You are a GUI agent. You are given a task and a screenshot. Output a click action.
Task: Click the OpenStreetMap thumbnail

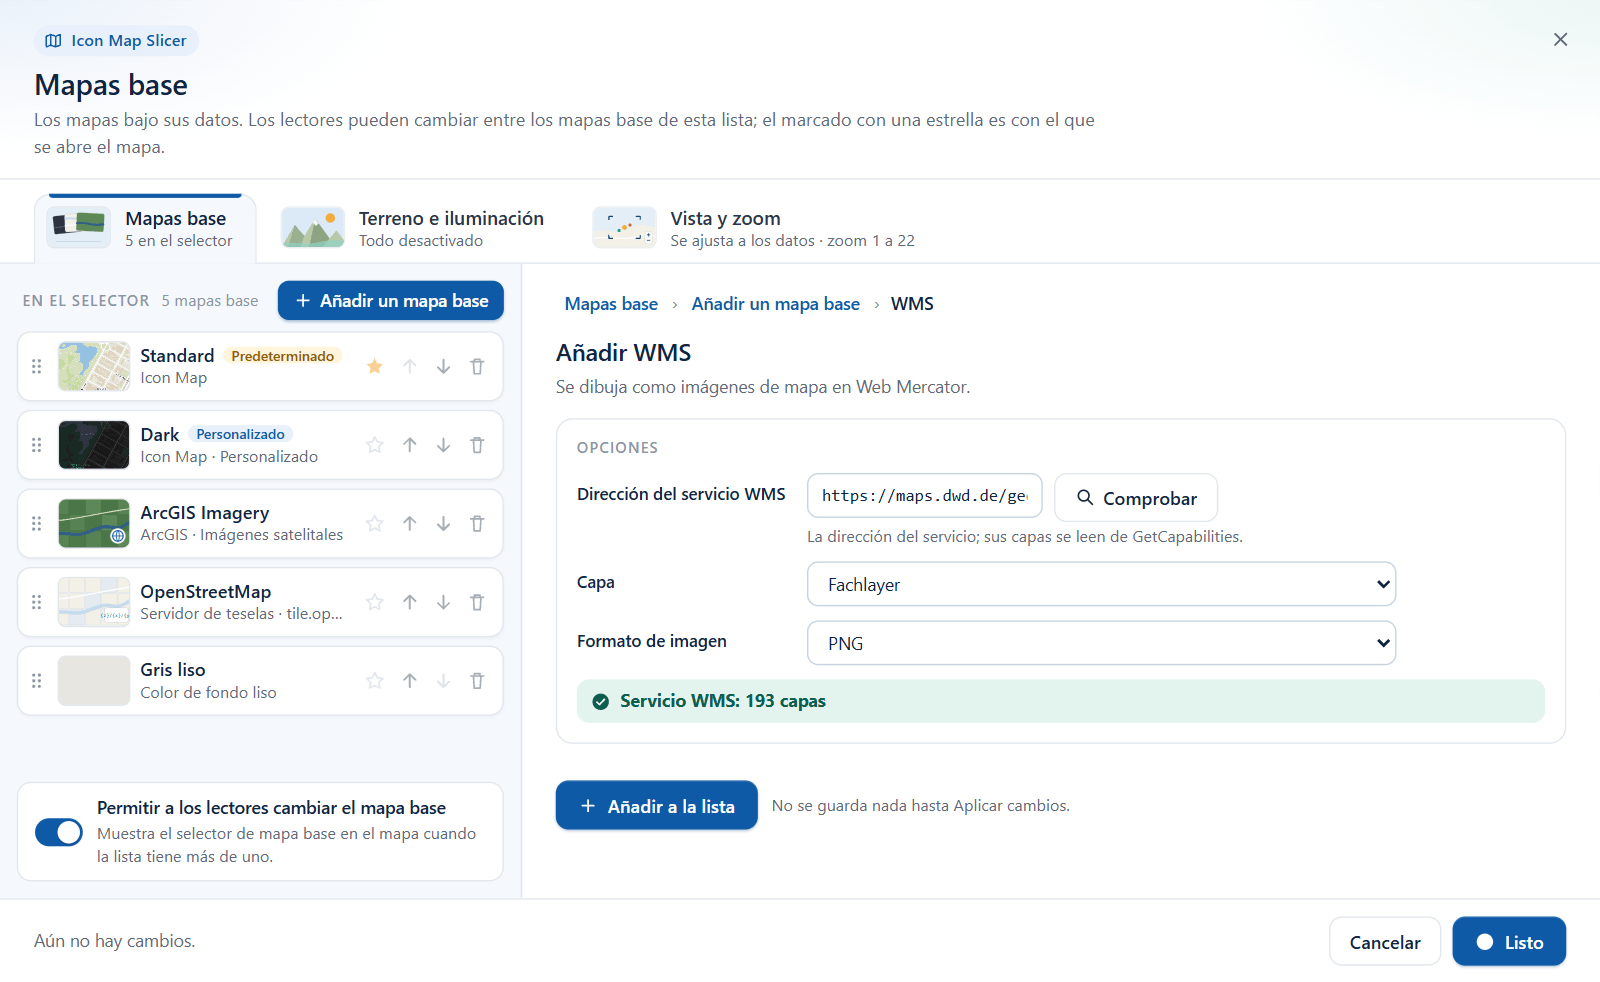pos(94,602)
